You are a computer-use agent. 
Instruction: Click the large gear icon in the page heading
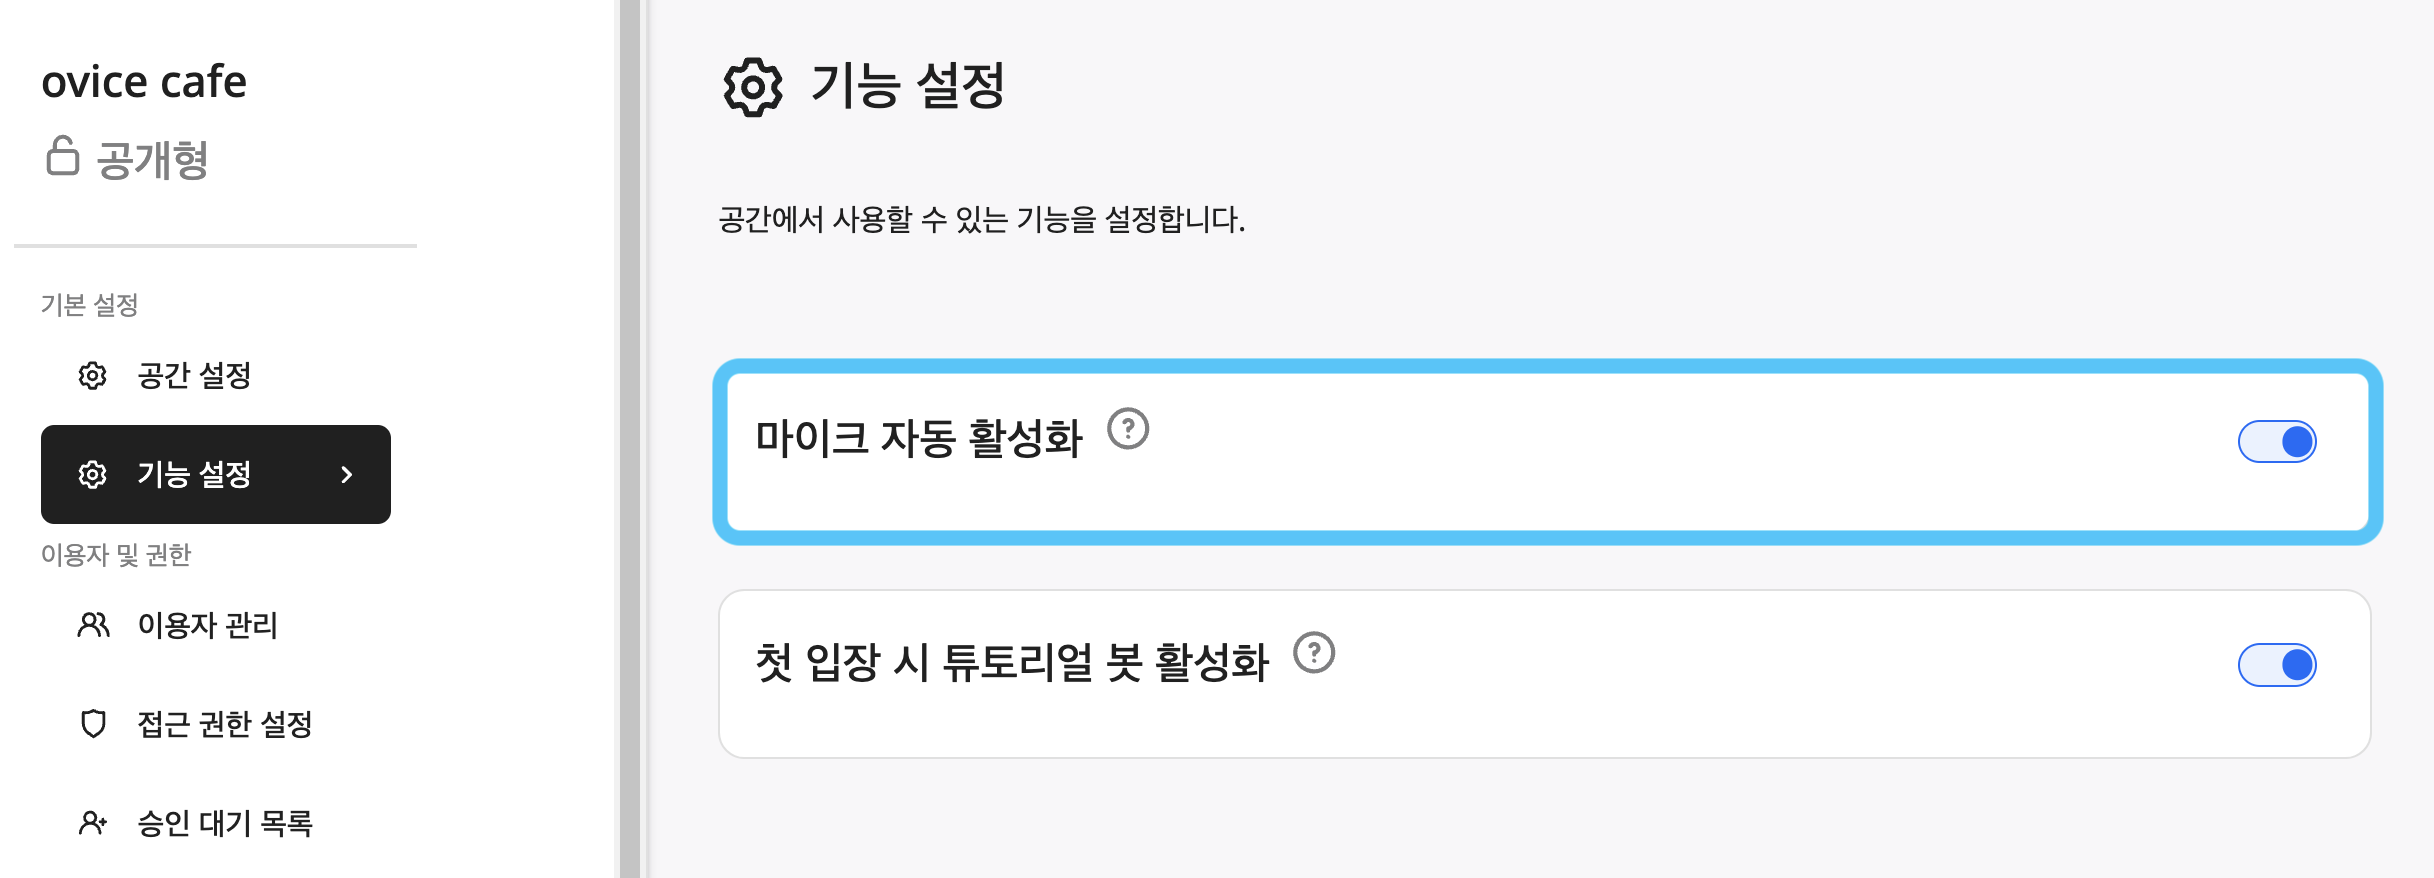click(x=752, y=87)
